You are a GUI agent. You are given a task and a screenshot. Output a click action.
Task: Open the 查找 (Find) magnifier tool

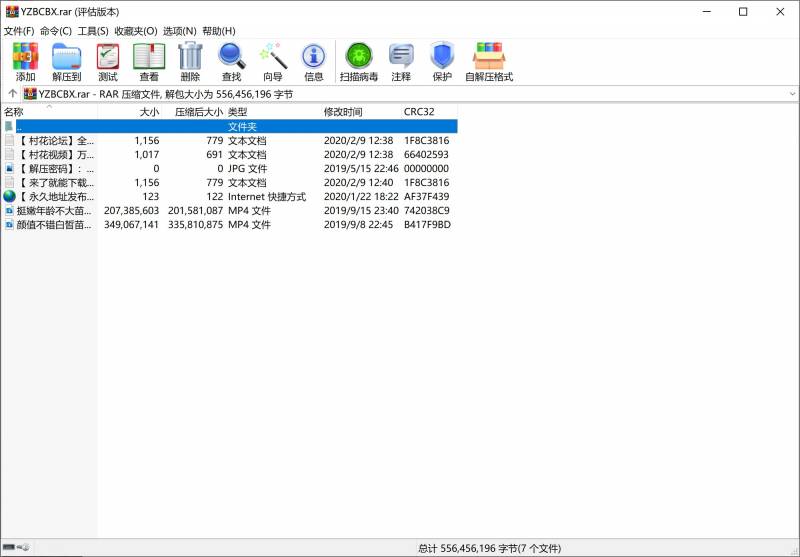click(x=232, y=56)
